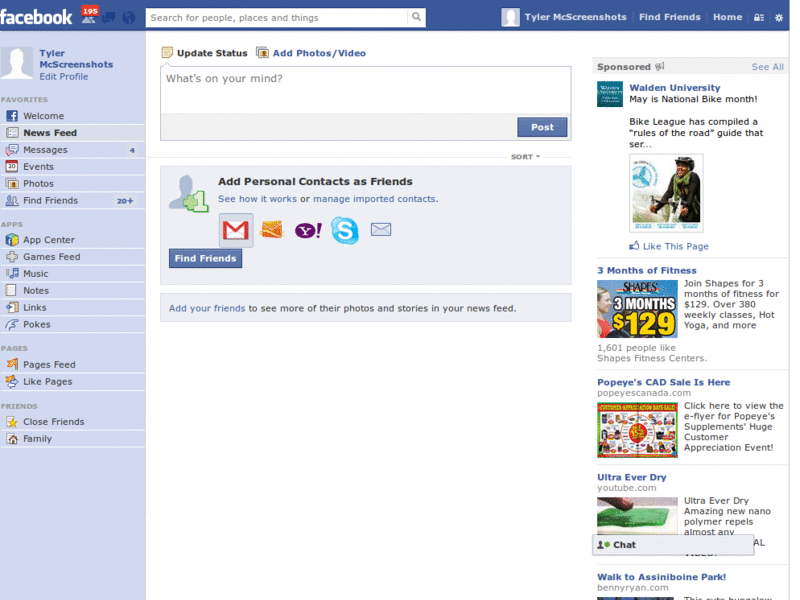Select the Yahoo! contact importer icon
The width and height of the screenshot is (800, 600).
coord(308,231)
